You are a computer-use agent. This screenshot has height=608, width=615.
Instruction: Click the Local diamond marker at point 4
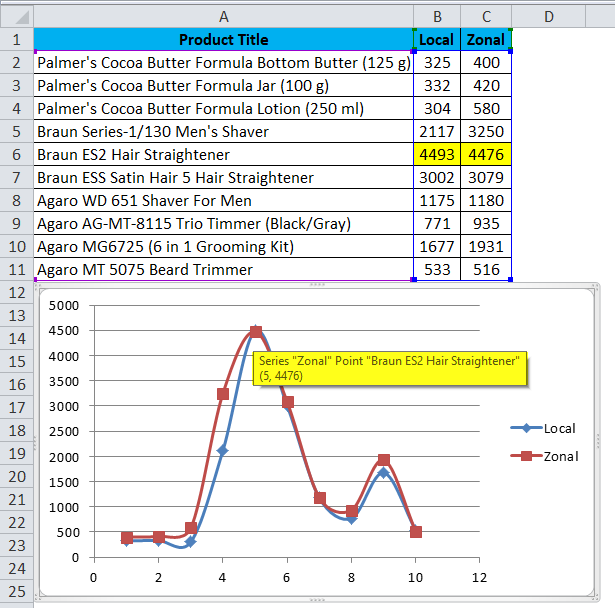pos(222,451)
